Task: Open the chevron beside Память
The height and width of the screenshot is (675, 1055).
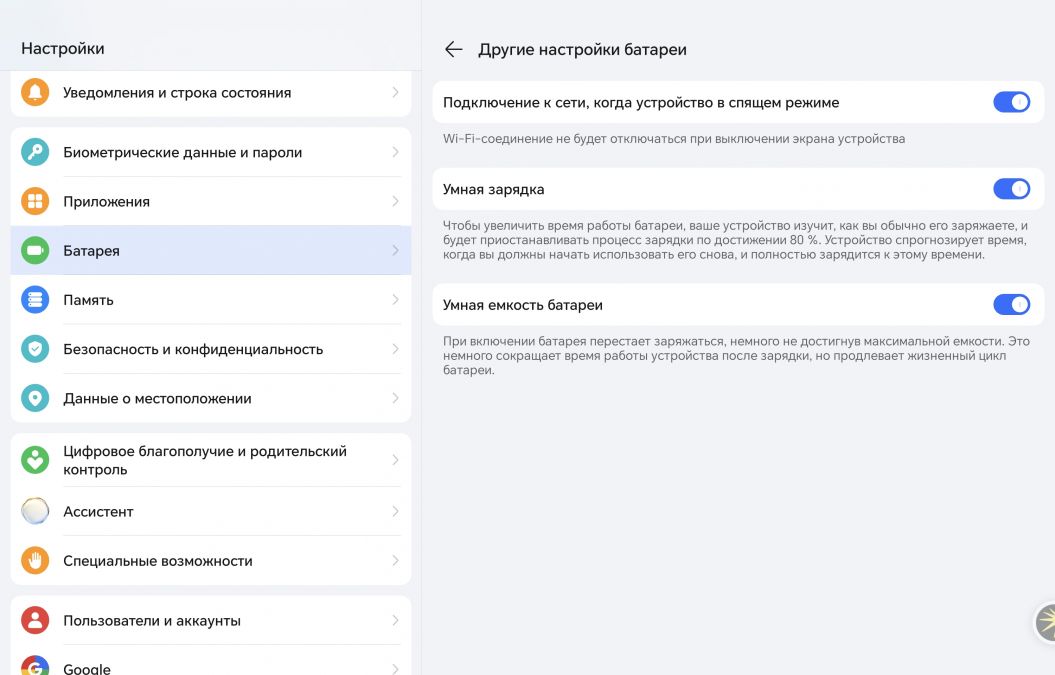Action: [x=396, y=299]
